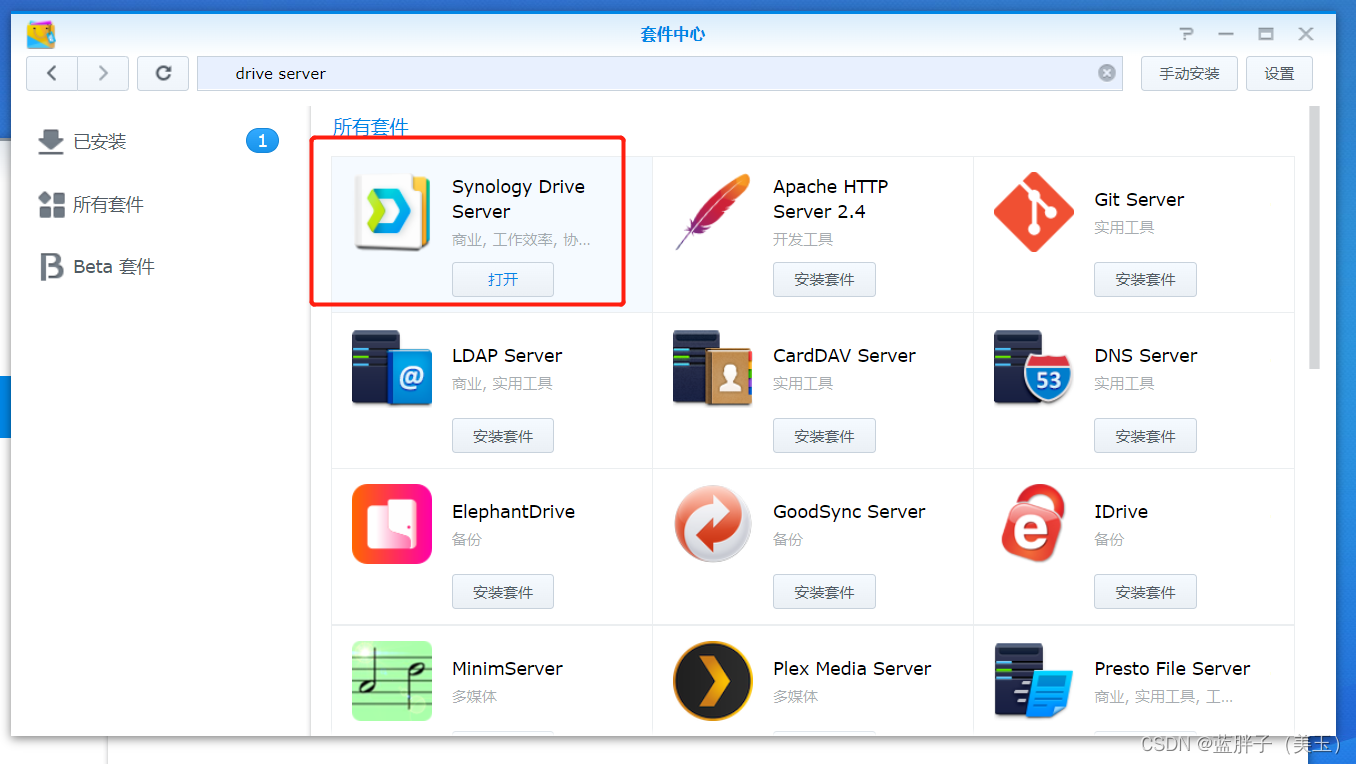Click the LDAP Server title text
The image size is (1356, 764).
507,355
